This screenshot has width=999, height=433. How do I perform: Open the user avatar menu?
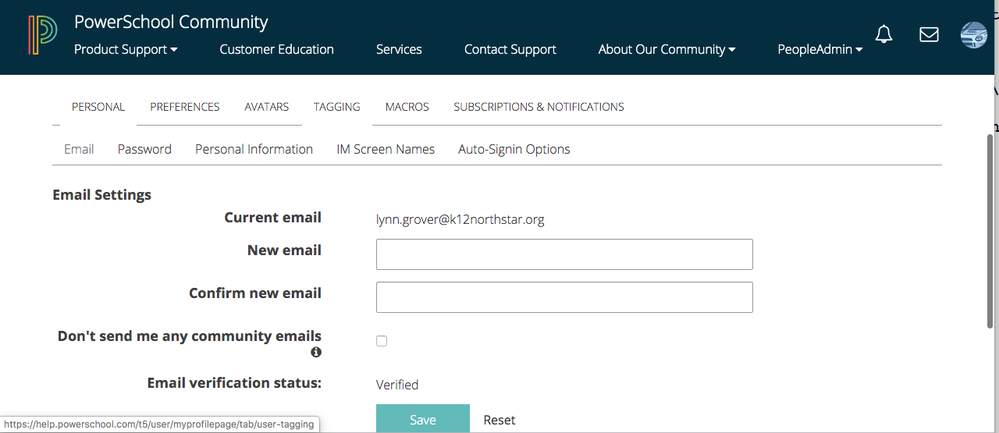coord(974,34)
